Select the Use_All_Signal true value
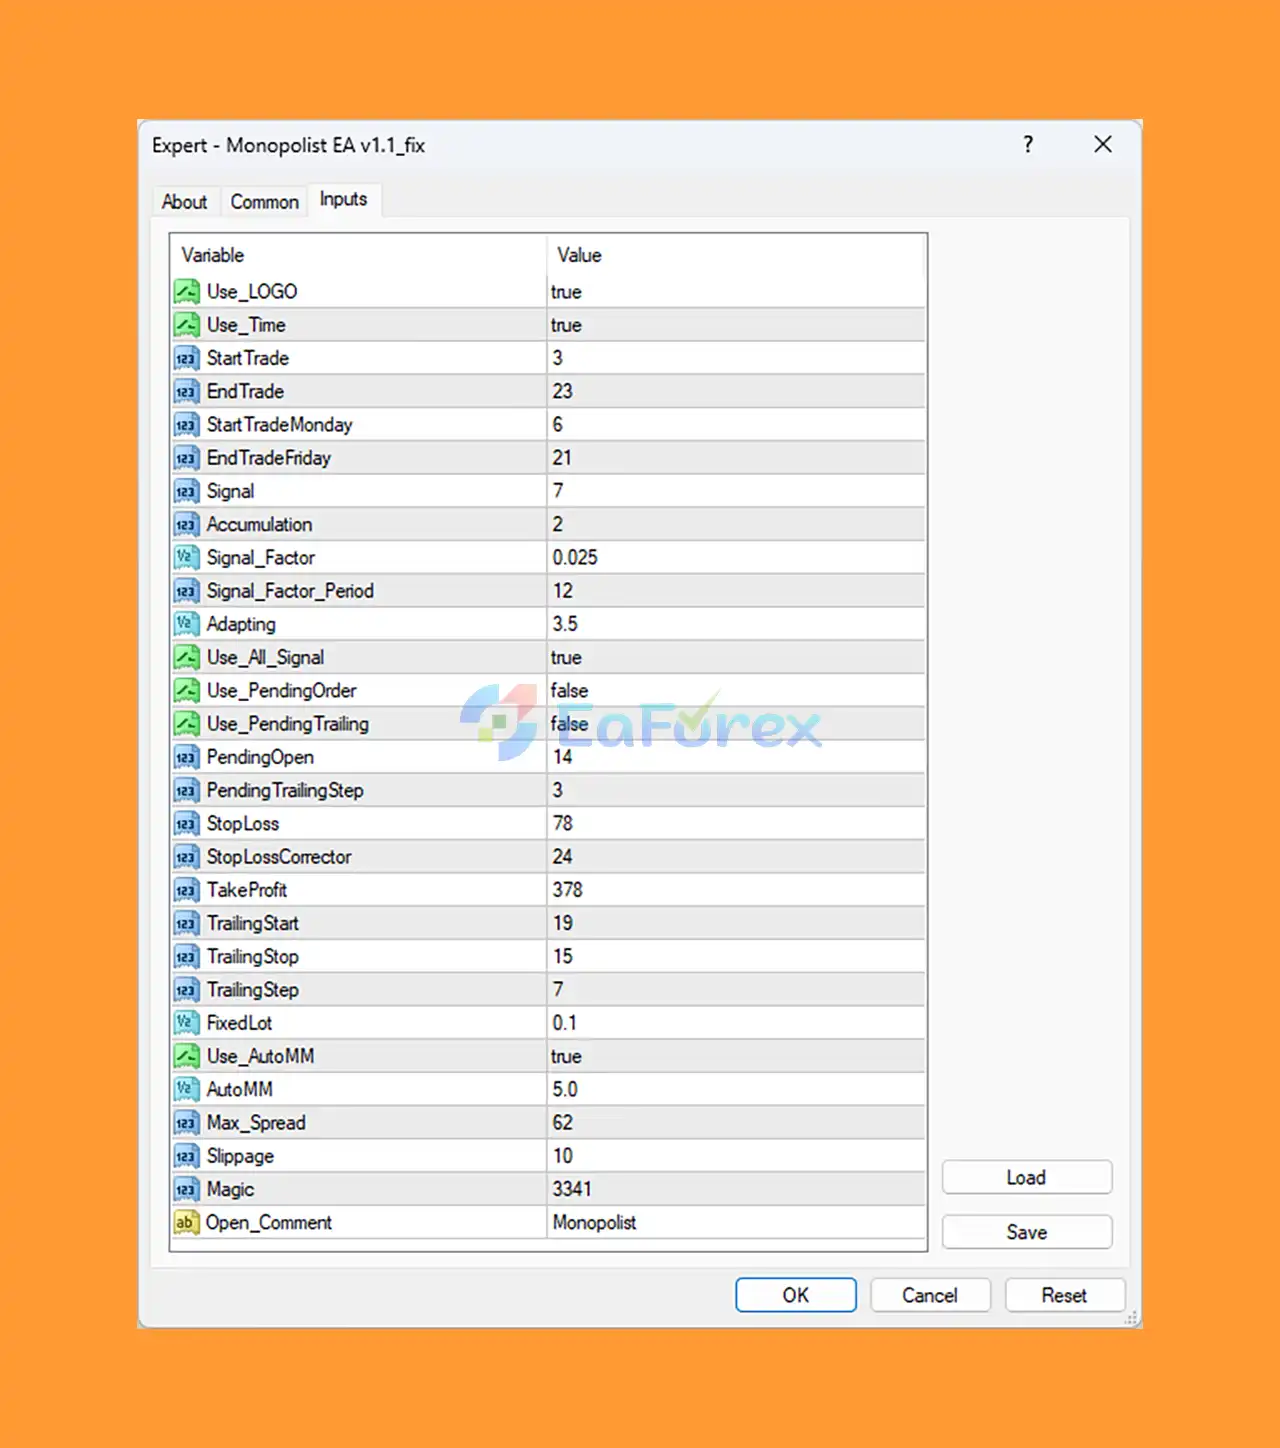The image size is (1280, 1448). pyautogui.click(x=566, y=657)
